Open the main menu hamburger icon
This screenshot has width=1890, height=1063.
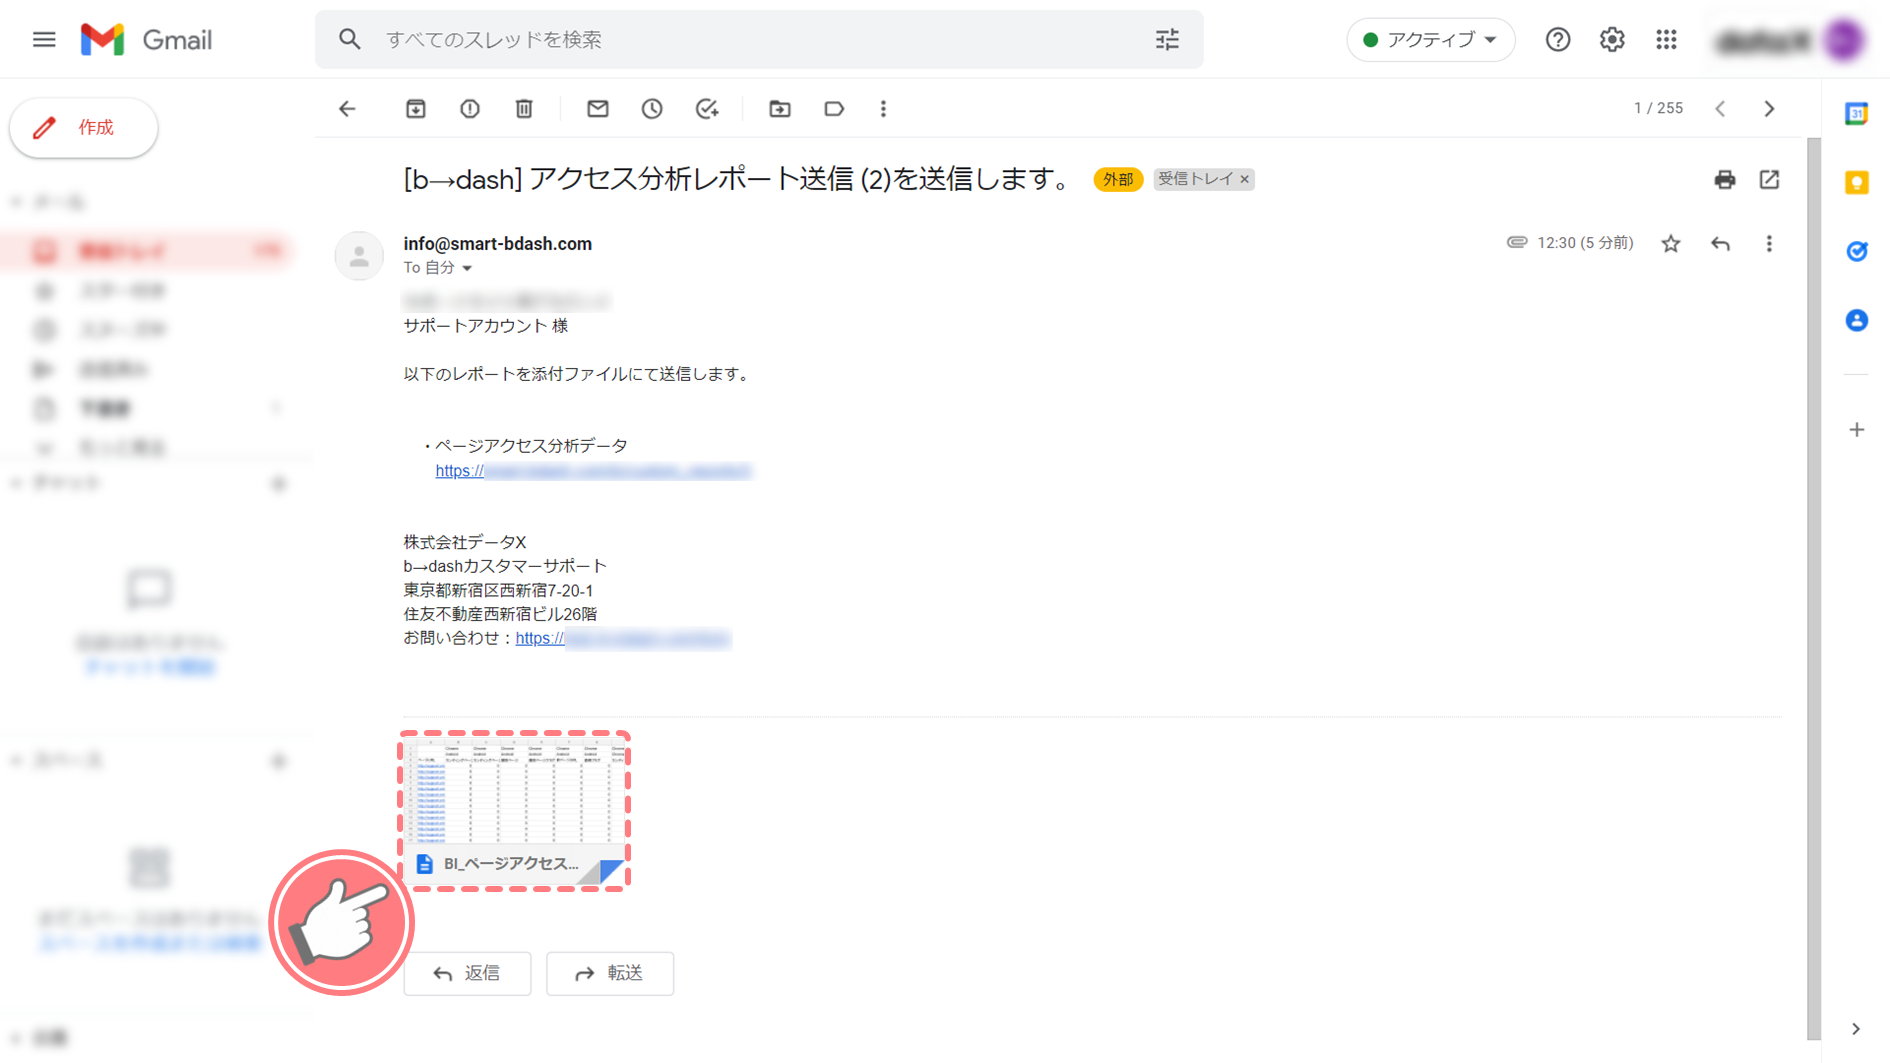[x=44, y=39]
